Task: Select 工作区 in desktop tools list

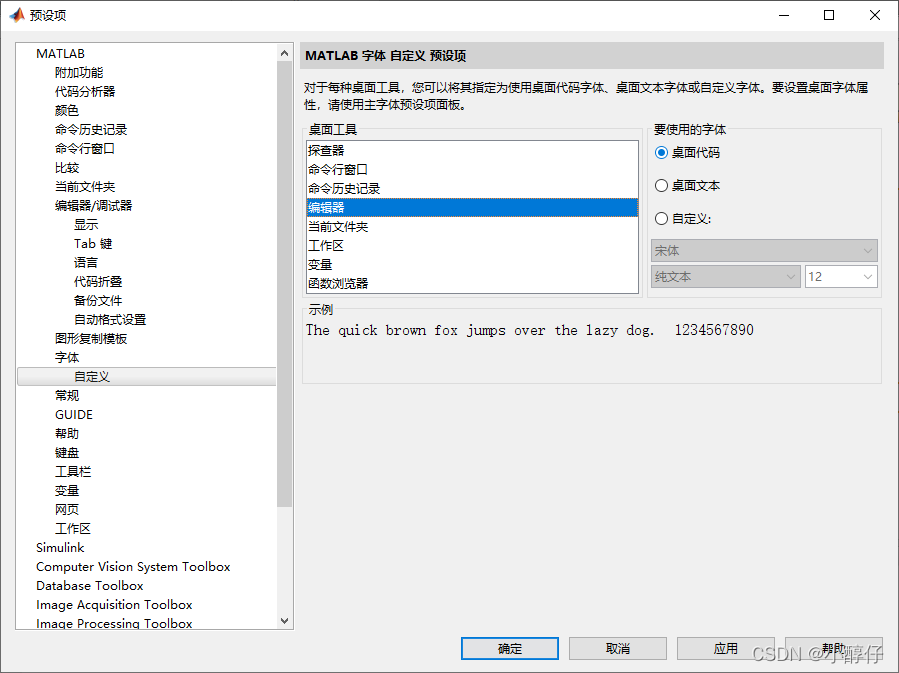Action: [x=472, y=245]
